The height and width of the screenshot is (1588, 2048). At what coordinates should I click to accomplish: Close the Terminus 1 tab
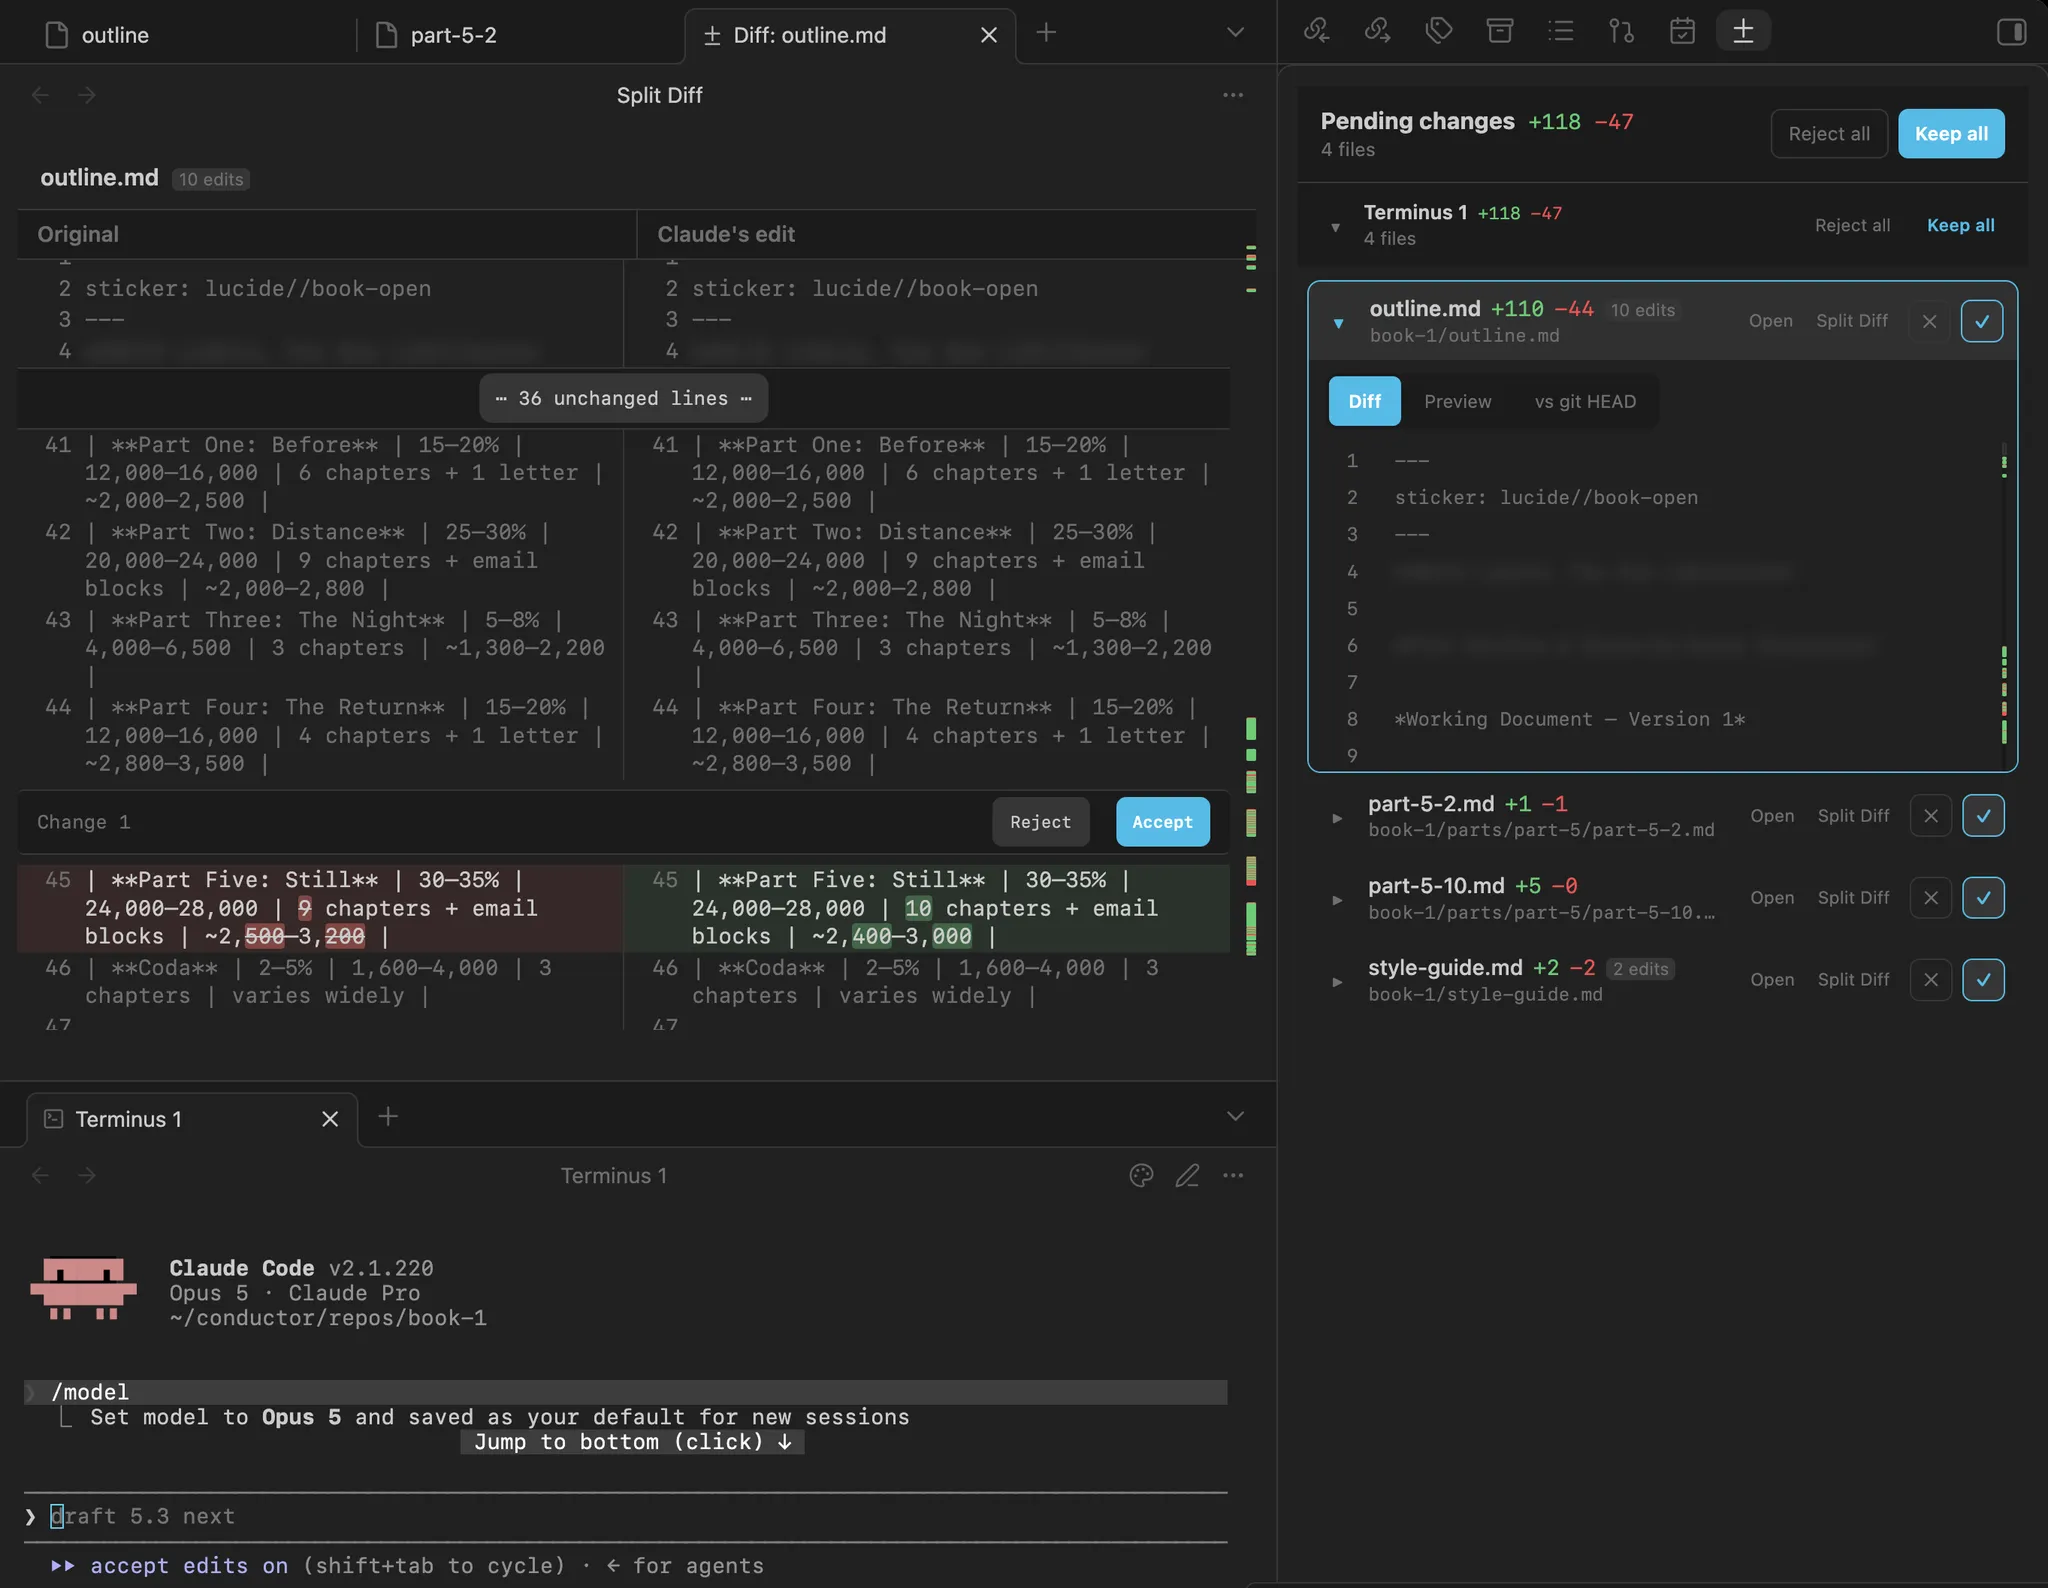pos(330,1119)
